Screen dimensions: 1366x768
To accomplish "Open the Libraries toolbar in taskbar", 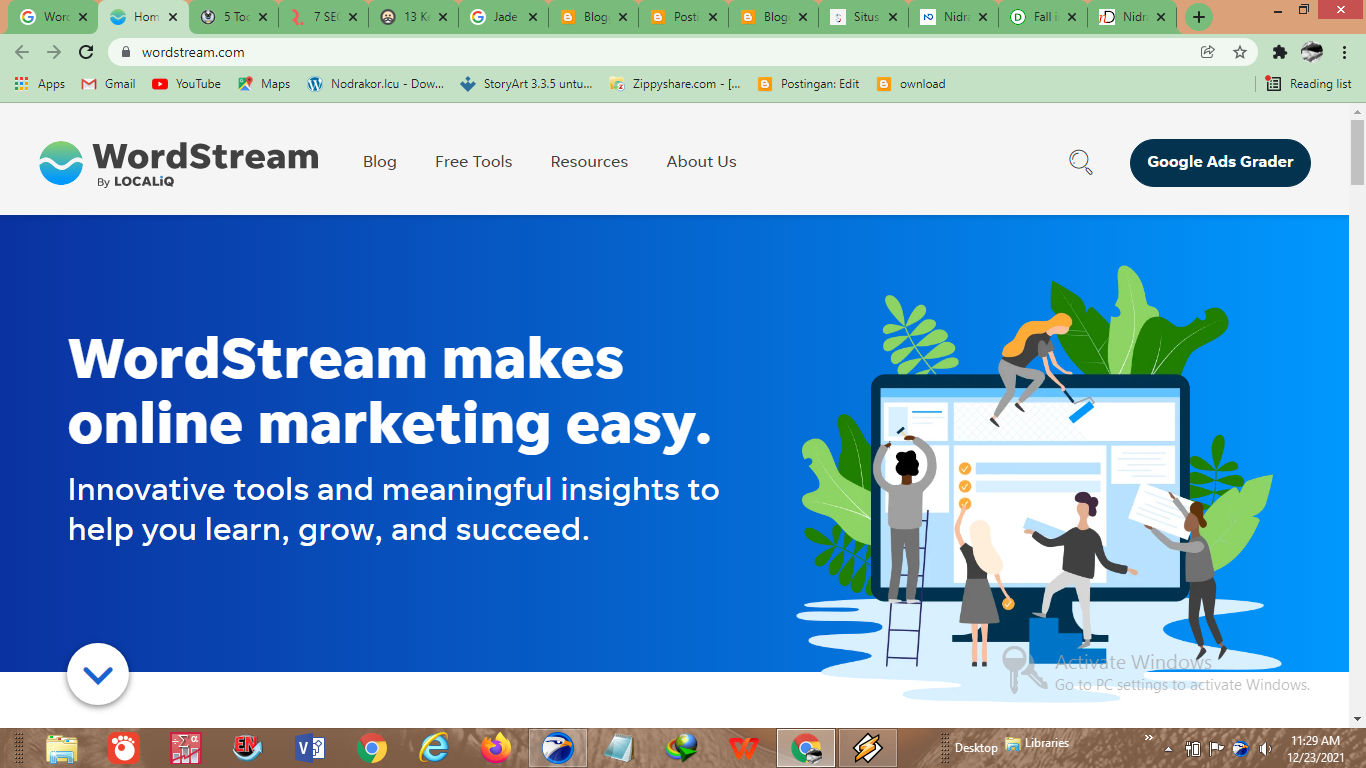I will [x=1038, y=743].
